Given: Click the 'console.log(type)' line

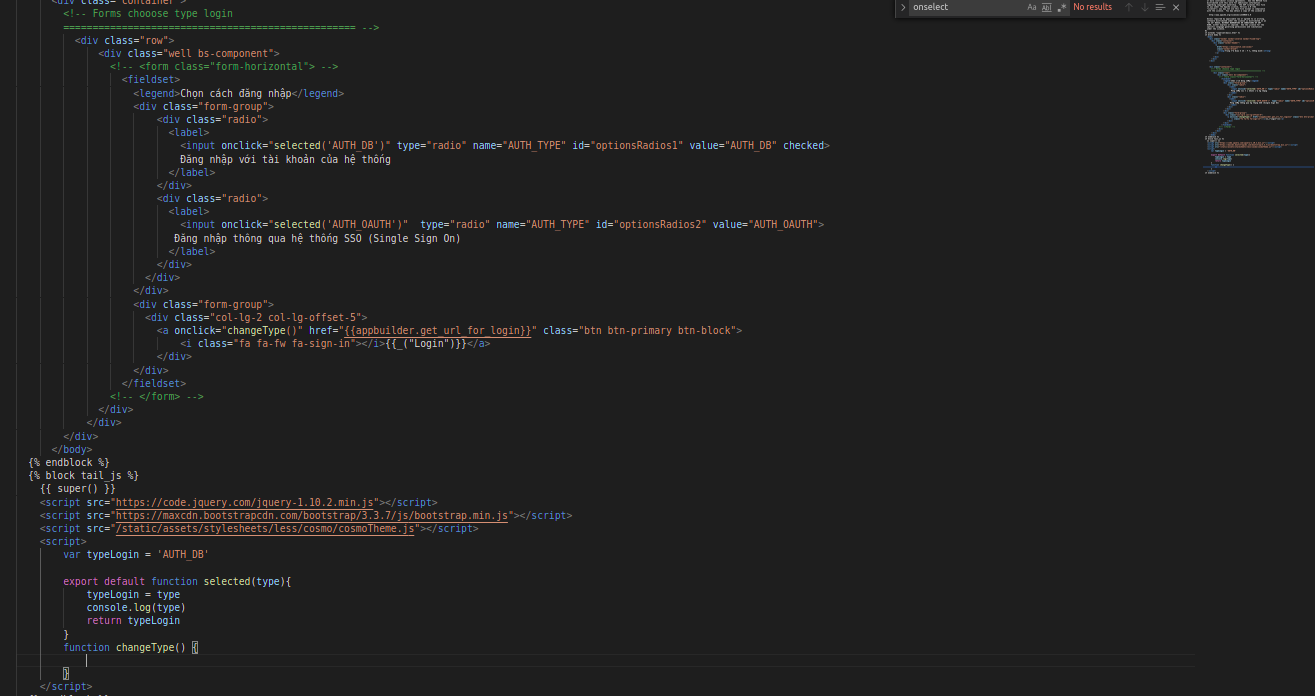Looking at the screenshot, I should point(136,607).
